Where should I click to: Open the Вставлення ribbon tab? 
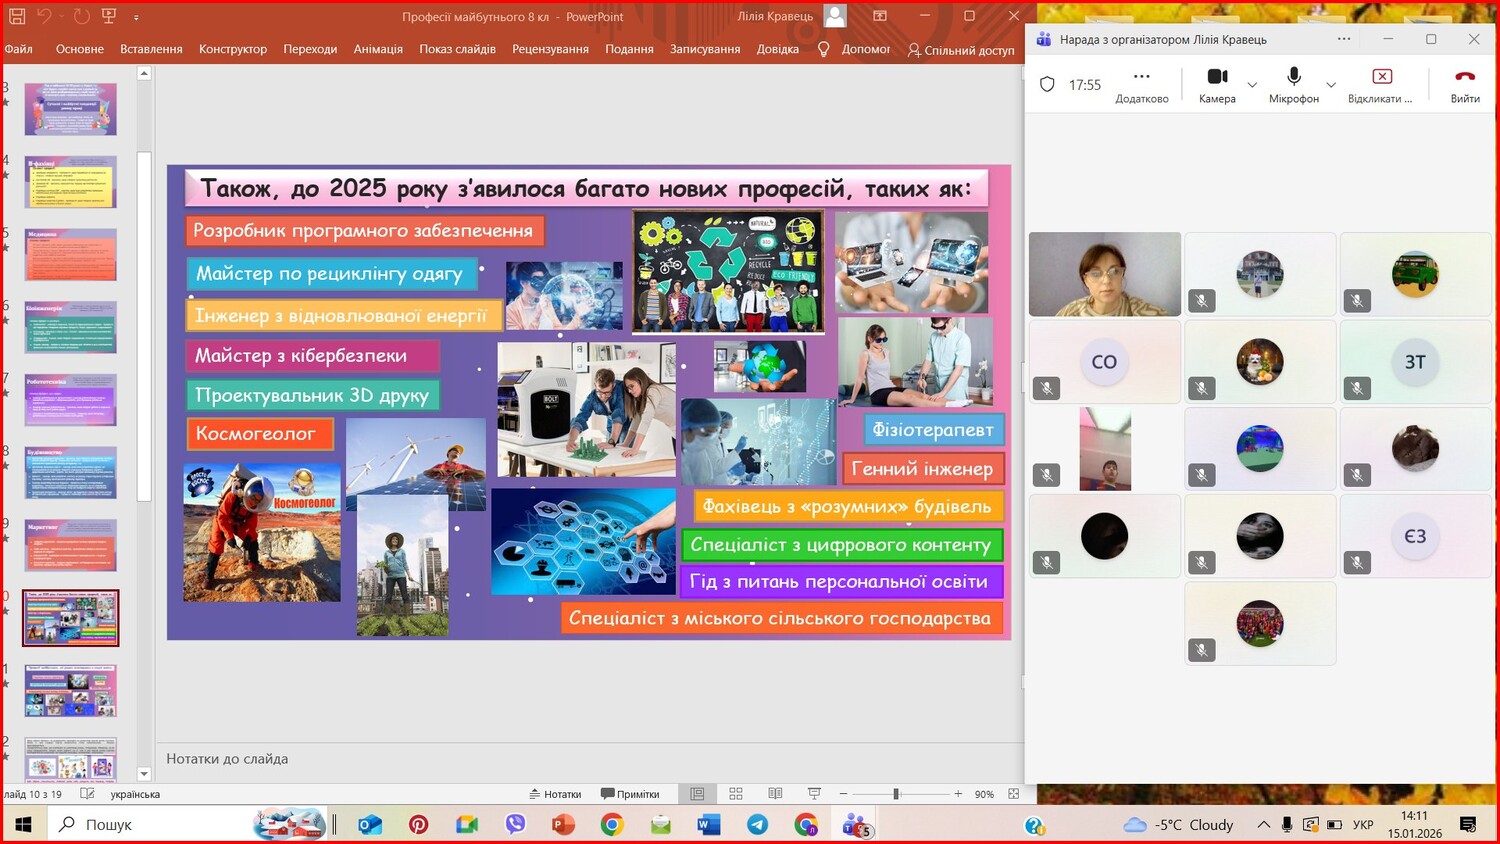[151, 49]
